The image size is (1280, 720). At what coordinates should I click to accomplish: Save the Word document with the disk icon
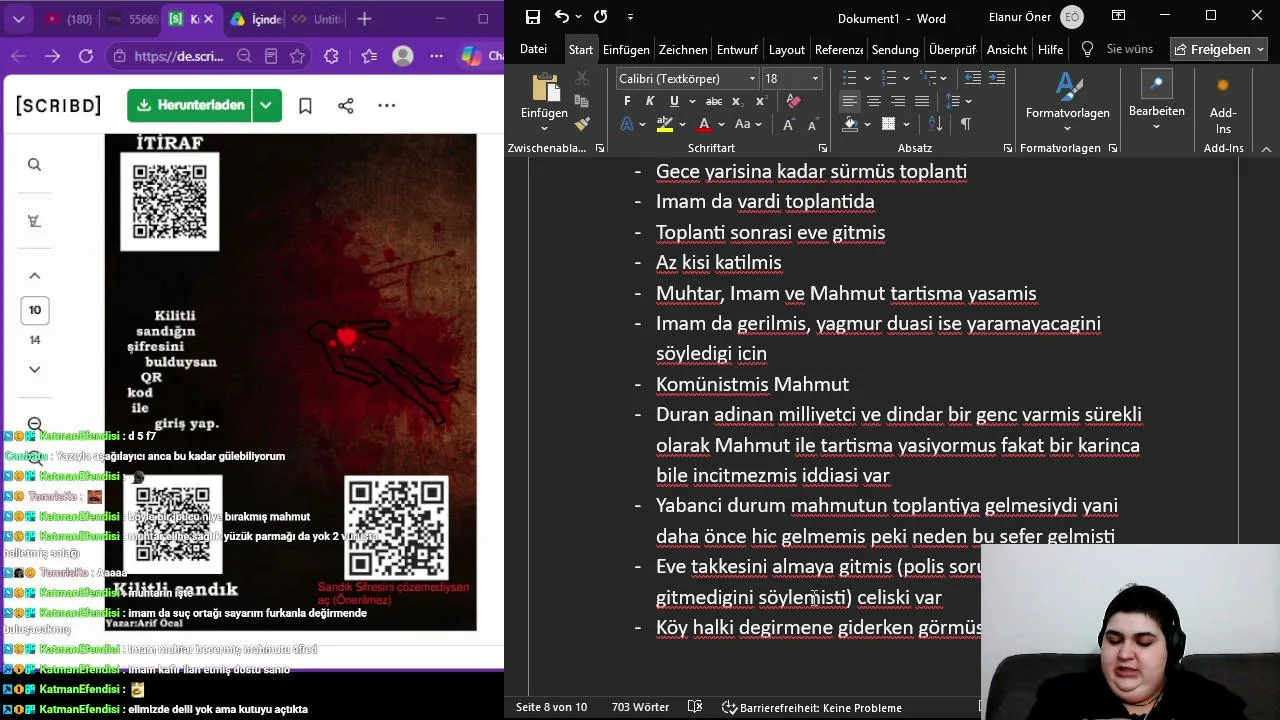click(533, 17)
